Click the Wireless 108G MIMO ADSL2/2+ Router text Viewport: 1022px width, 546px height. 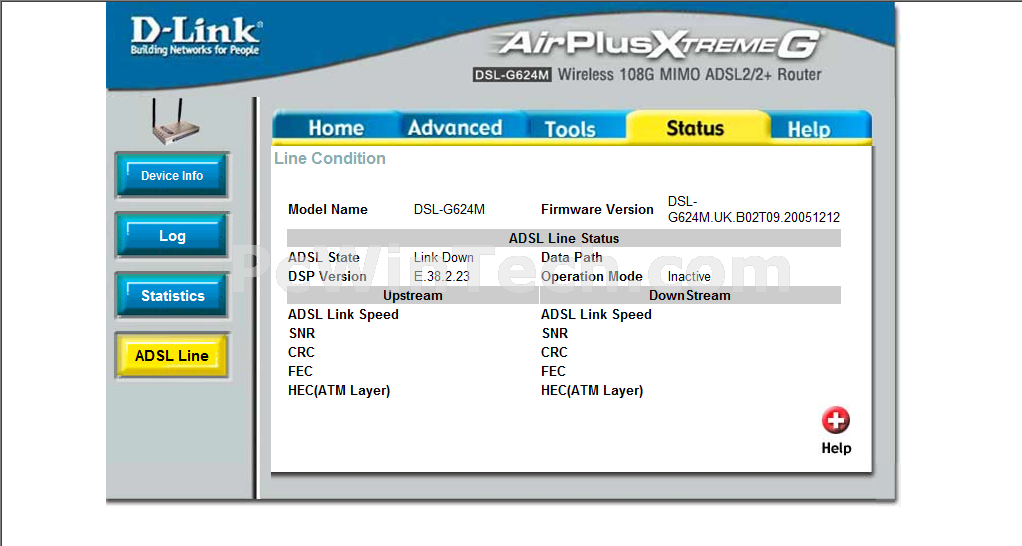click(x=690, y=74)
